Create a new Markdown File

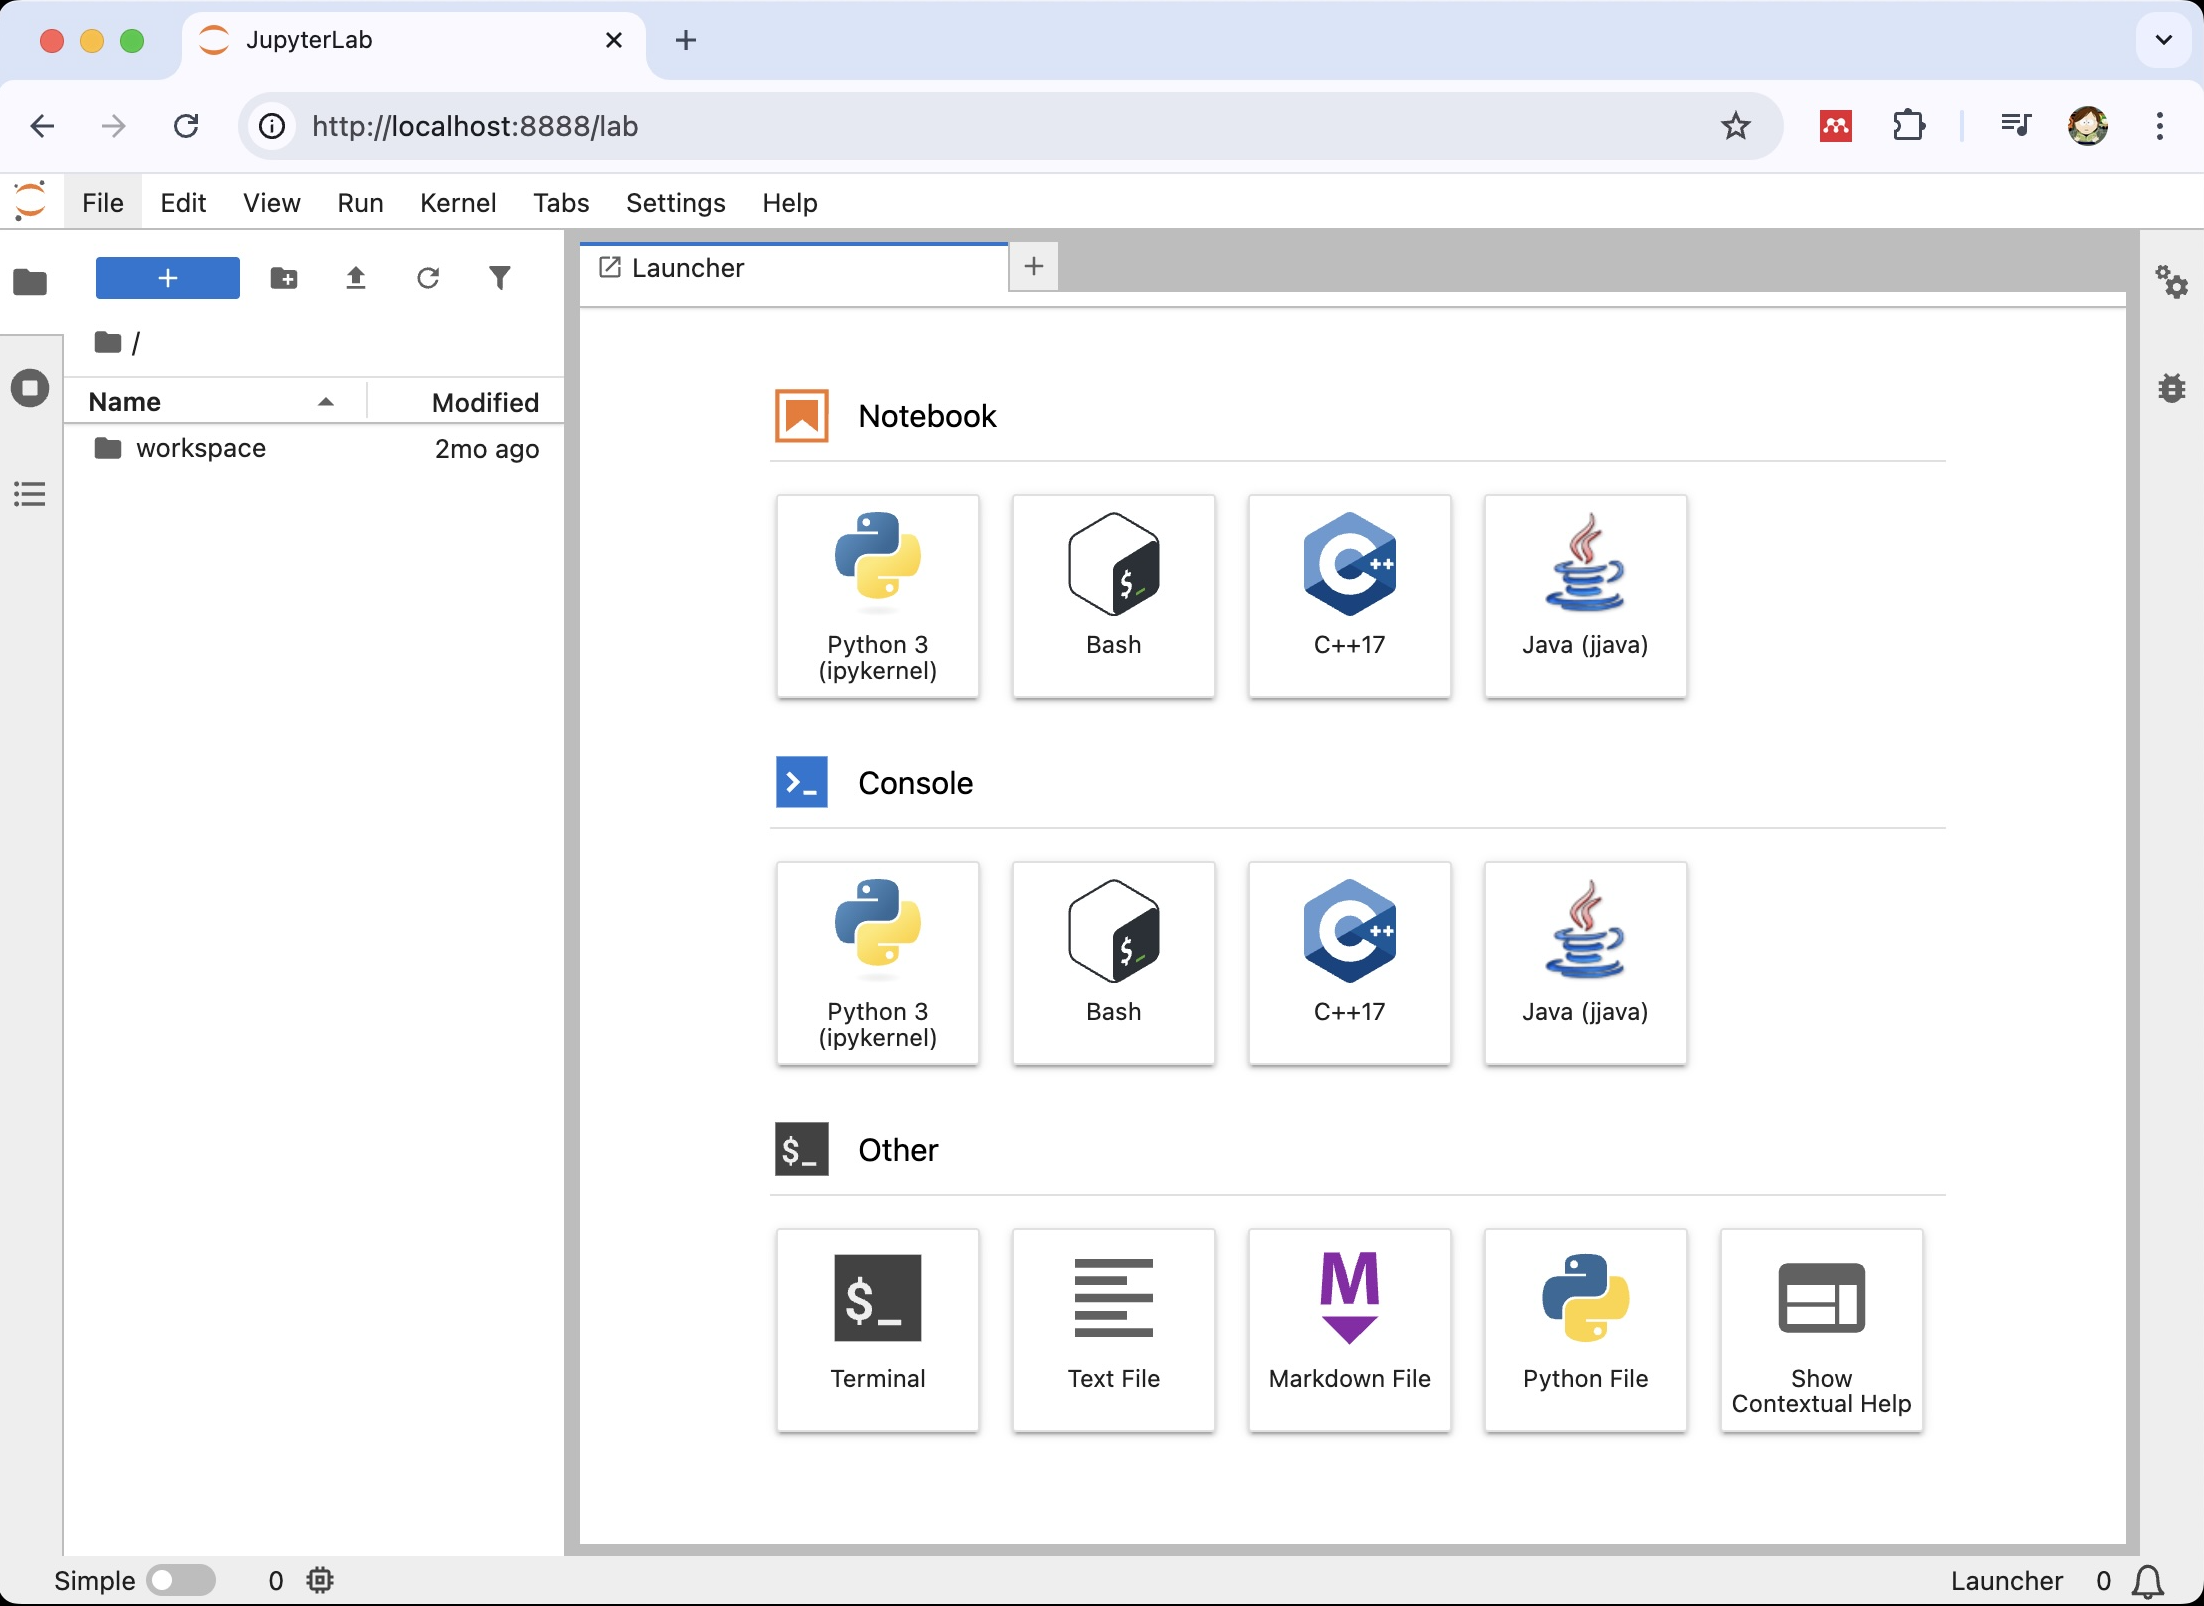point(1349,1330)
